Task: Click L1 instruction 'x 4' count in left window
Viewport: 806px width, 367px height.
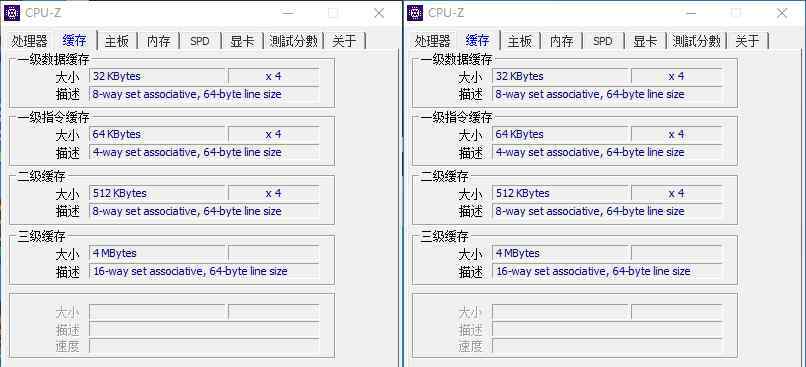Action: click(273, 134)
